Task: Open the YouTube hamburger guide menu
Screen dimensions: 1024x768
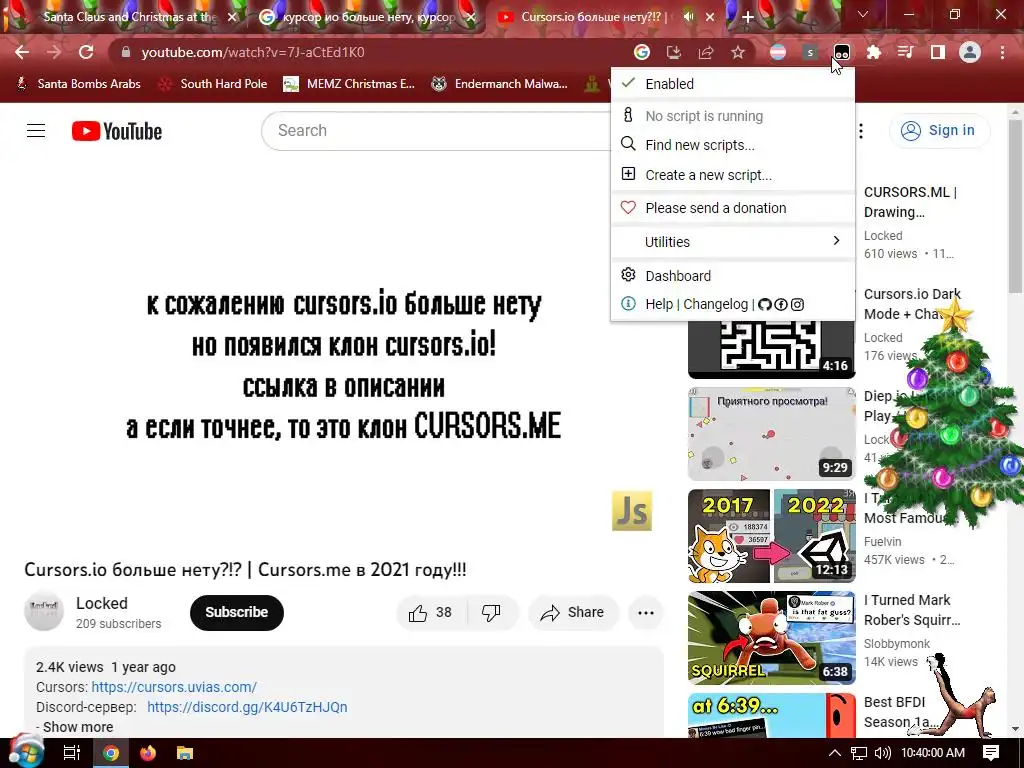Action: (36, 131)
